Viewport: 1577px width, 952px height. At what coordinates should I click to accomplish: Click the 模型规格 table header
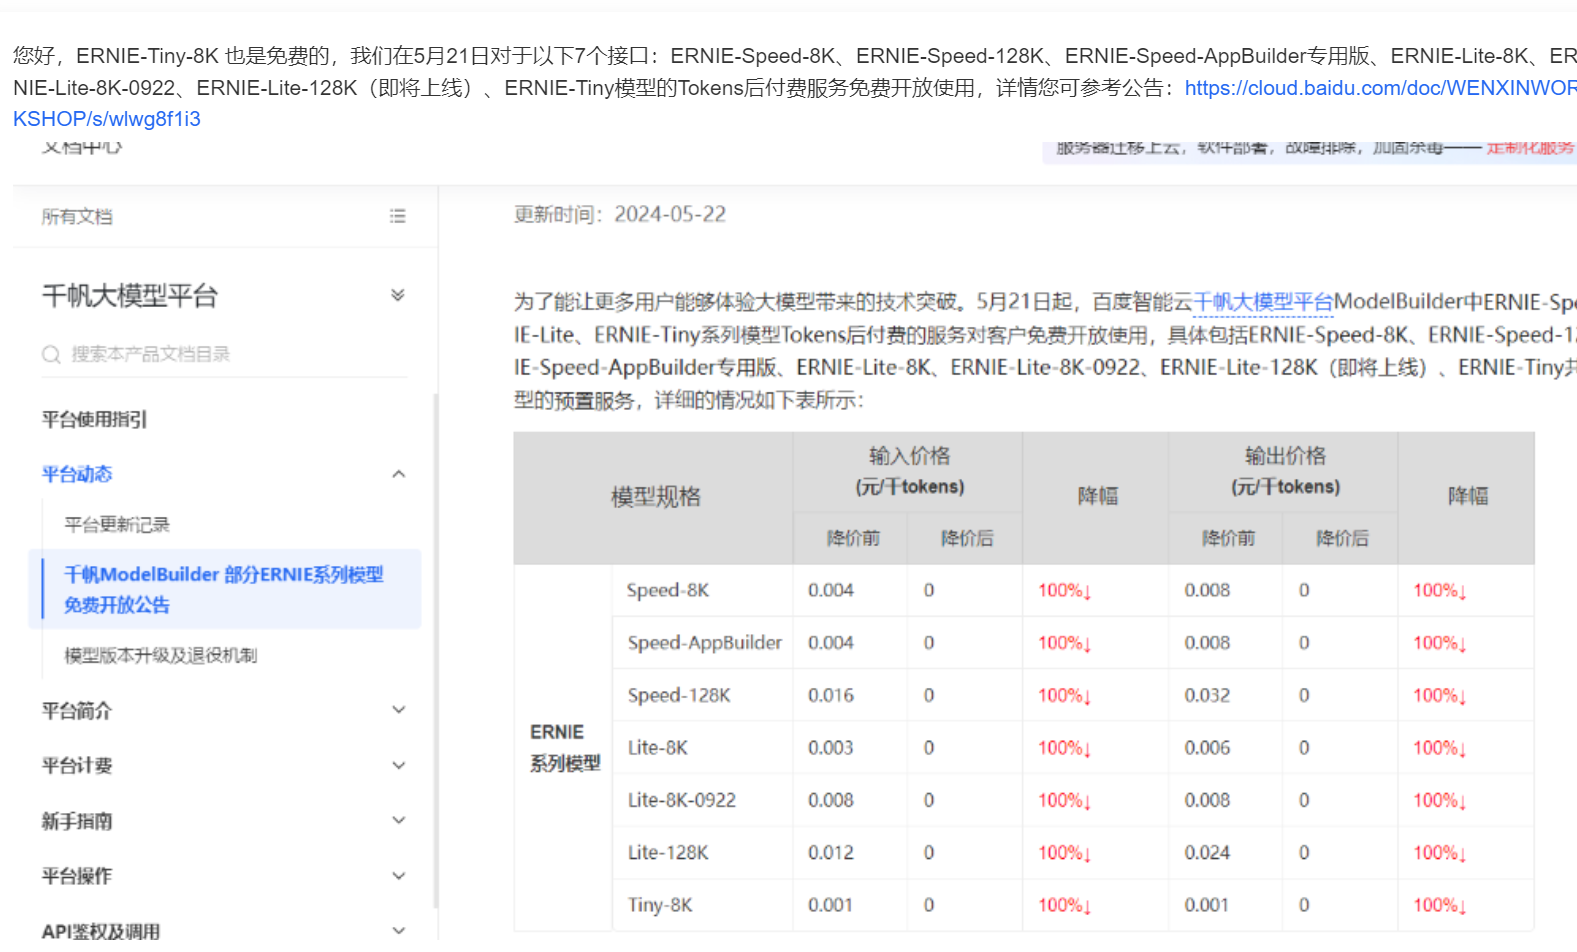coord(656,497)
